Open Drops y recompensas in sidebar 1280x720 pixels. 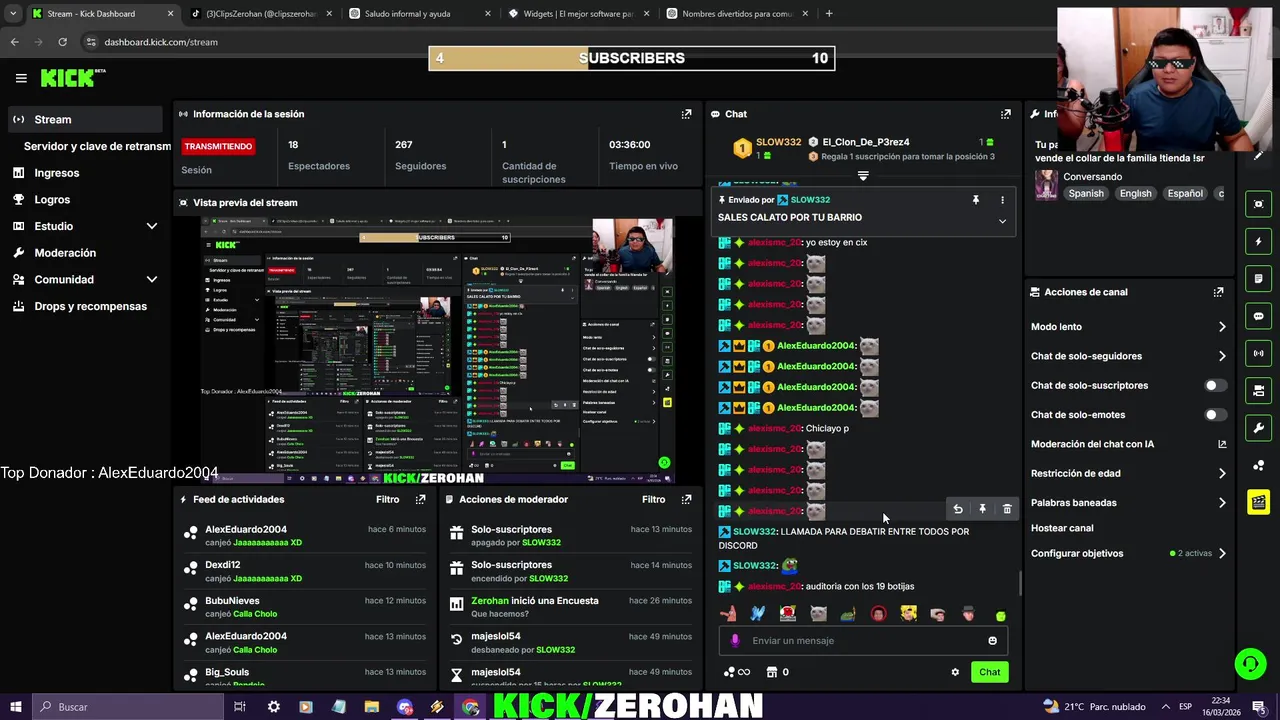click(x=90, y=306)
